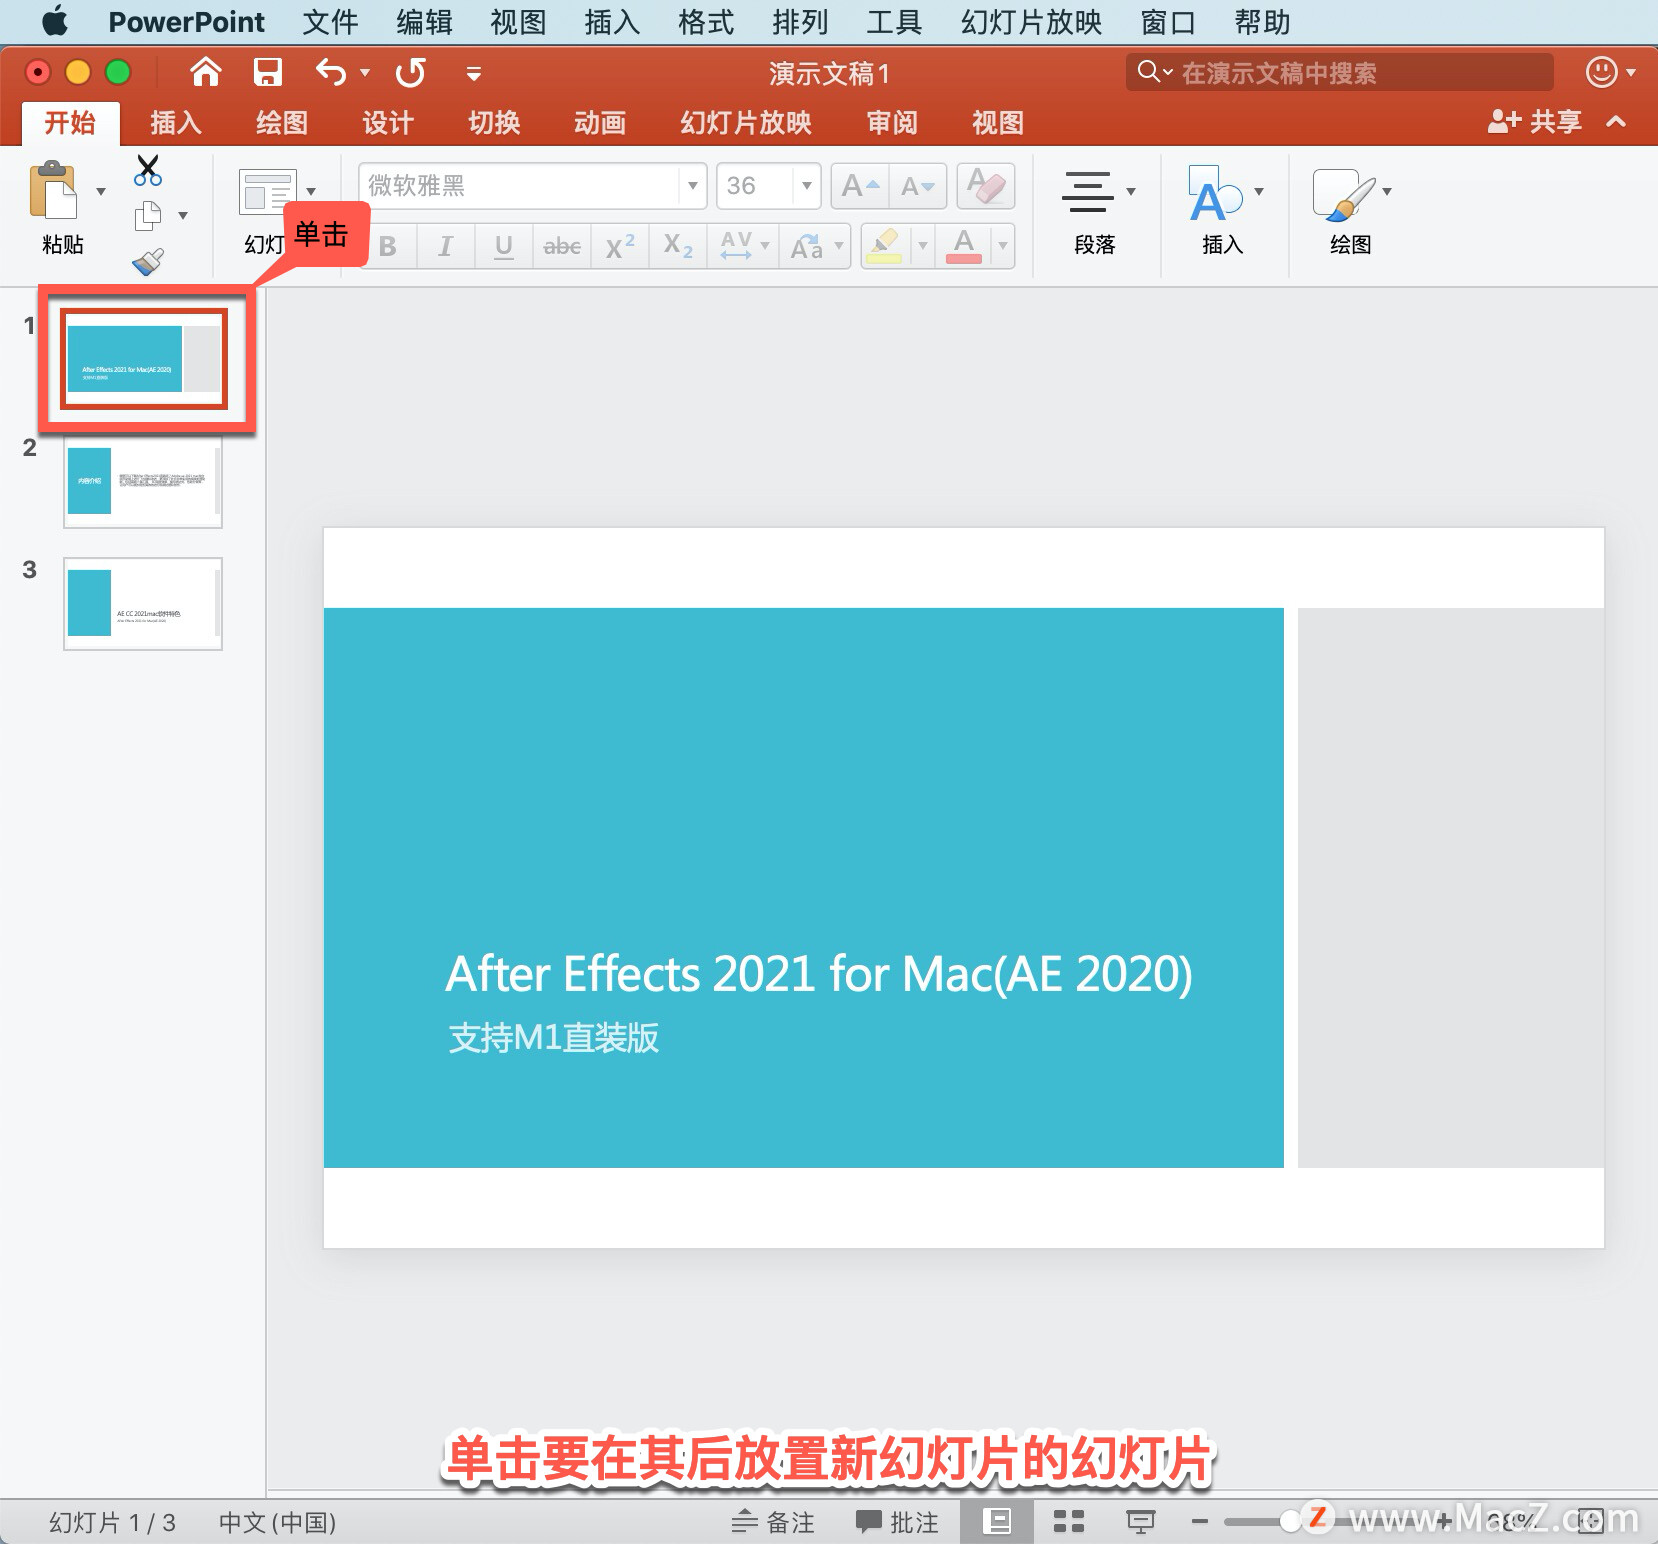Toggle Underline formatting
The height and width of the screenshot is (1544, 1658).
[x=504, y=246]
